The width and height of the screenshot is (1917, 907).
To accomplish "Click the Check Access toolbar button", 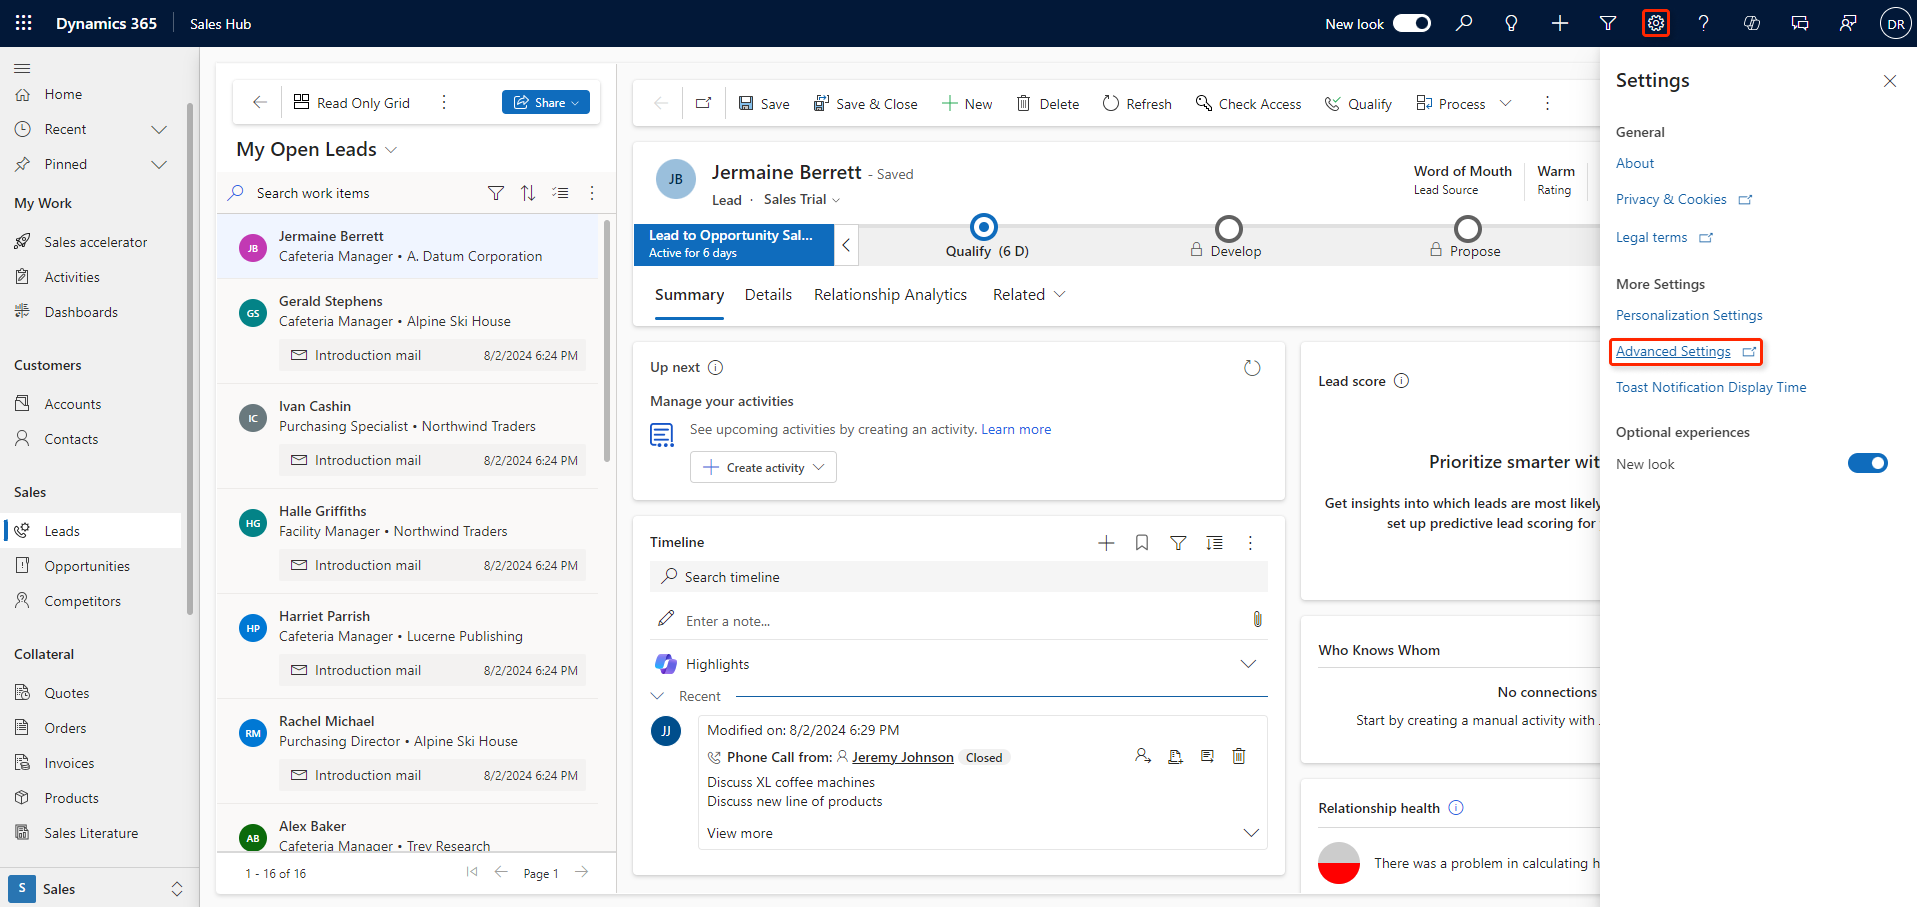I will tap(1249, 104).
